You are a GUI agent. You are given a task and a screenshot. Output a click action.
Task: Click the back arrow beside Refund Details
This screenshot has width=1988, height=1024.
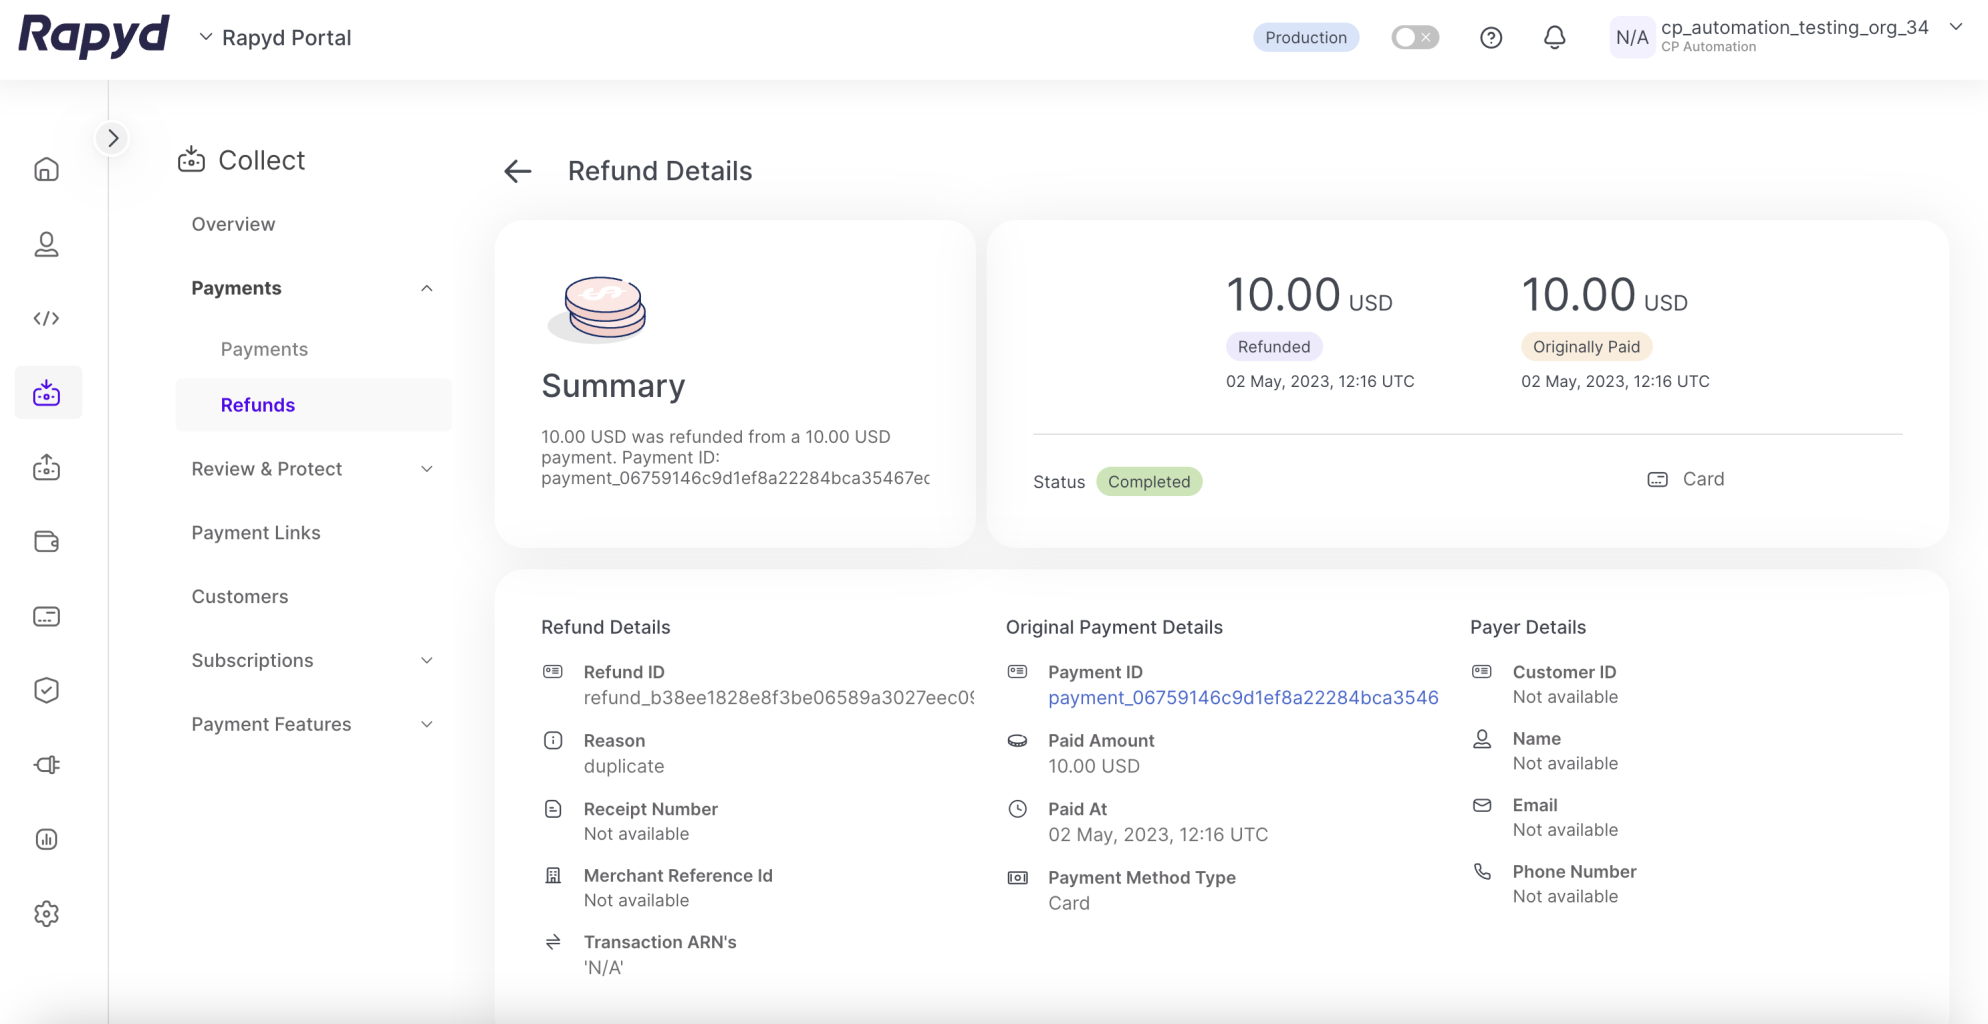click(517, 172)
